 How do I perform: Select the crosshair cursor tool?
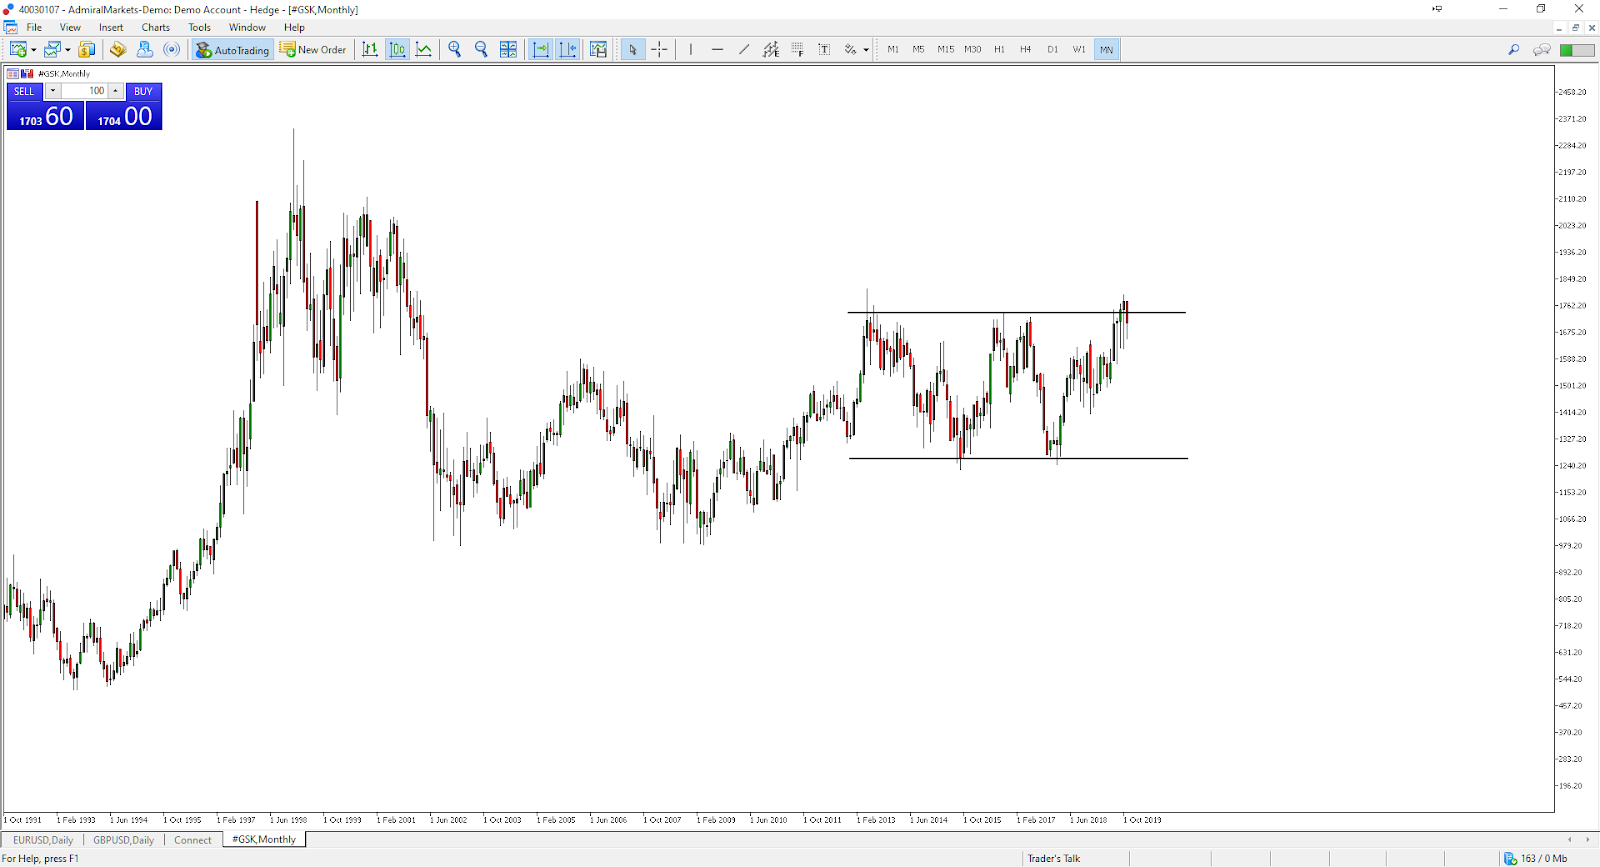pyautogui.click(x=659, y=49)
